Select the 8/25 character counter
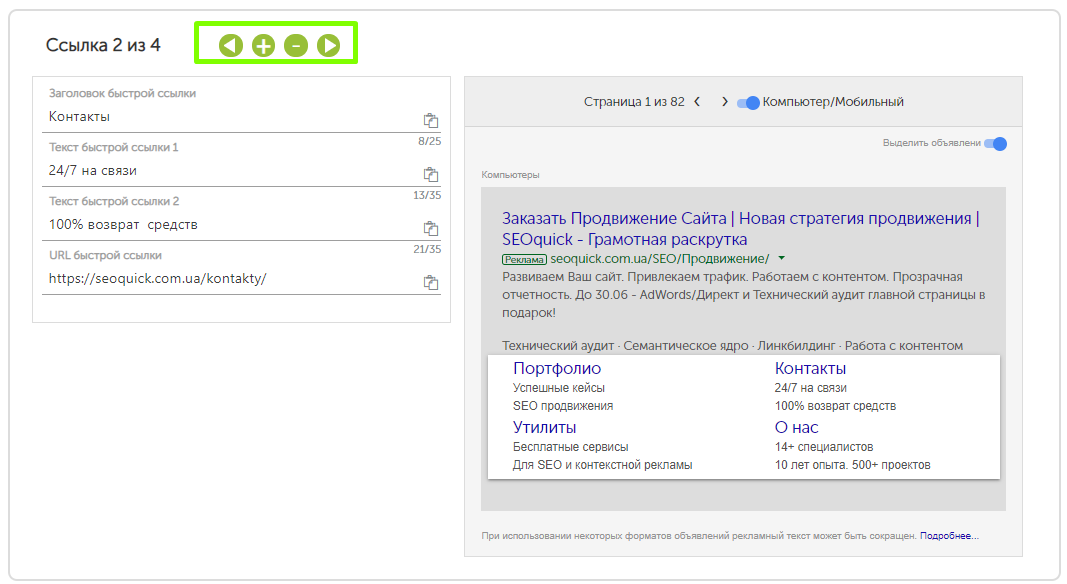1067x584 pixels. pyautogui.click(x=429, y=141)
